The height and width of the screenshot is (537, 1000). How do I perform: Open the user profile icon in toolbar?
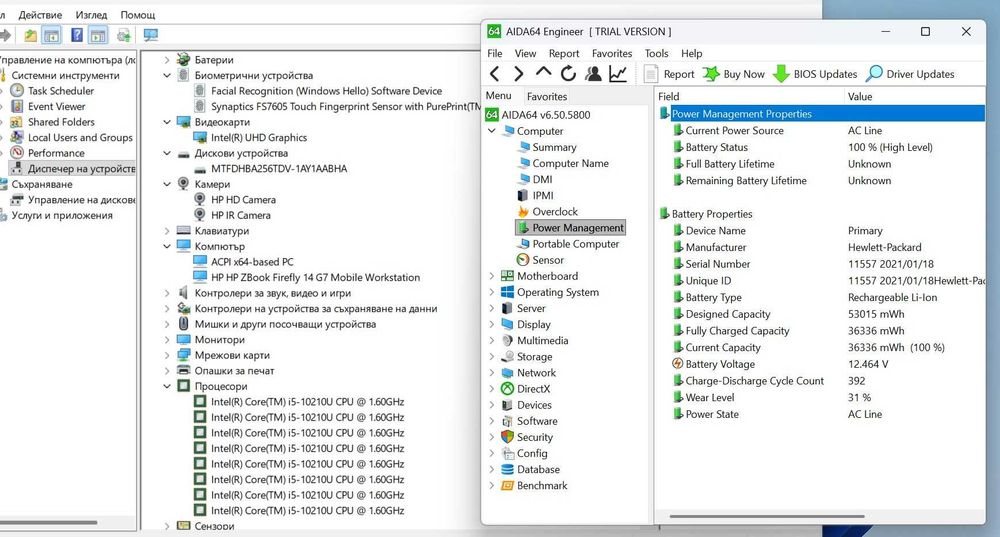click(x=593, y=74)
